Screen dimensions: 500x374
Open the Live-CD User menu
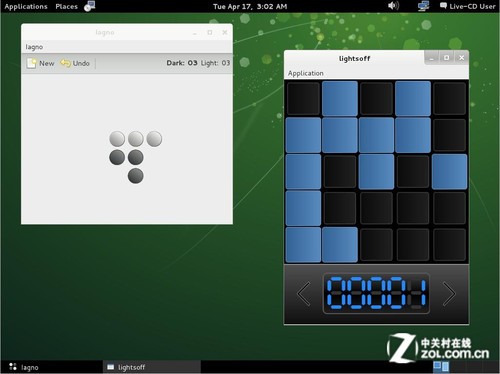click(468, 6)
